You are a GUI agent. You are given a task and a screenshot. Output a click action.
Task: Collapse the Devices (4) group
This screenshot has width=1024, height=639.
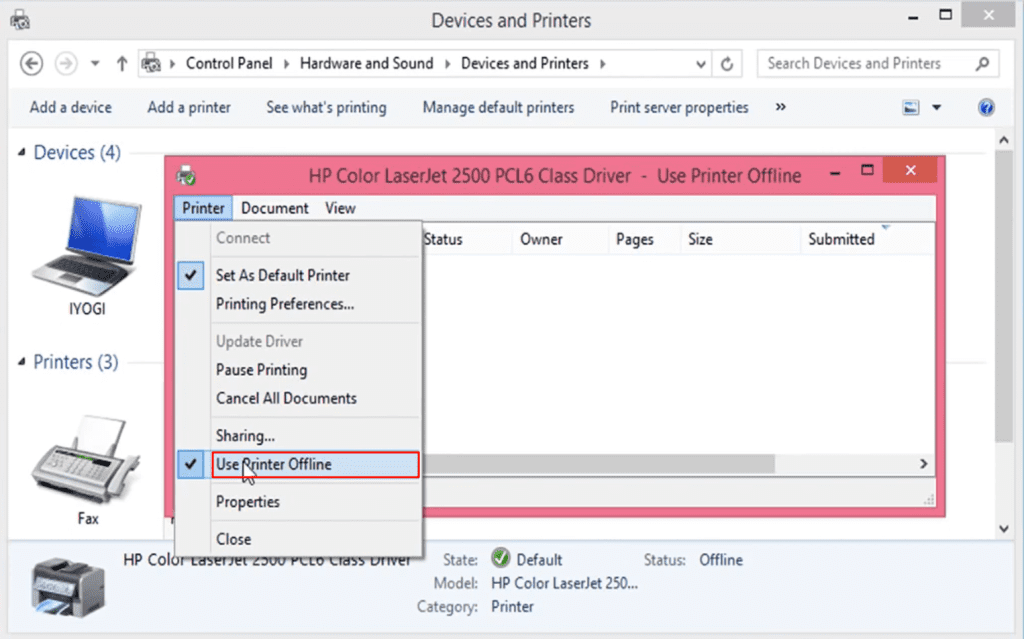(x=22, y=152)
